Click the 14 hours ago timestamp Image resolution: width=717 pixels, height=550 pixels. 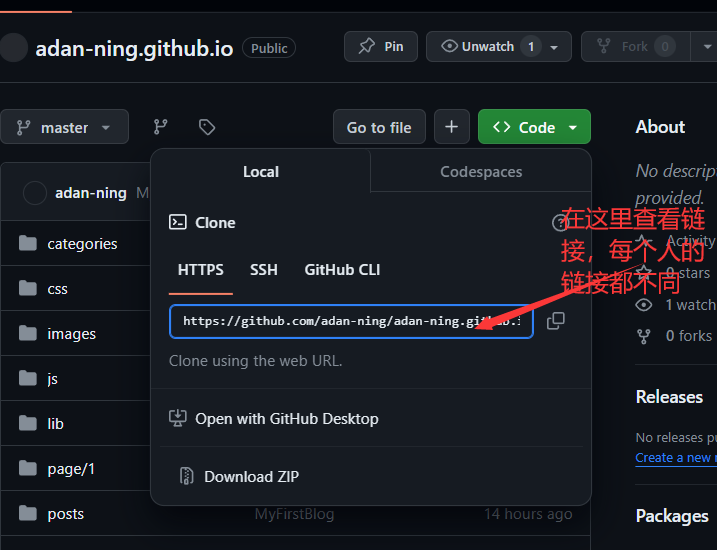pos(528,514)
